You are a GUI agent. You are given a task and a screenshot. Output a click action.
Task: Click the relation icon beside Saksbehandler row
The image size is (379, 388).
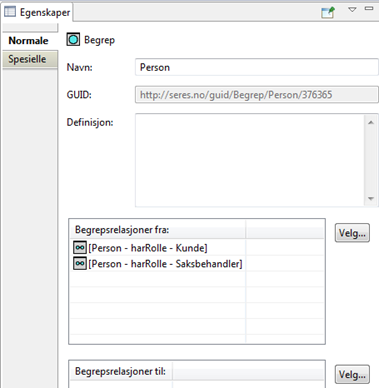(x=80, y=264)
